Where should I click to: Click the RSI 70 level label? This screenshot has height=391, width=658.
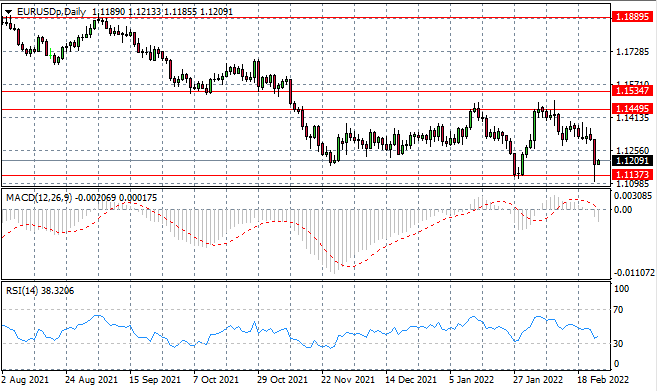pyautogui.click(x=619, y=310)
